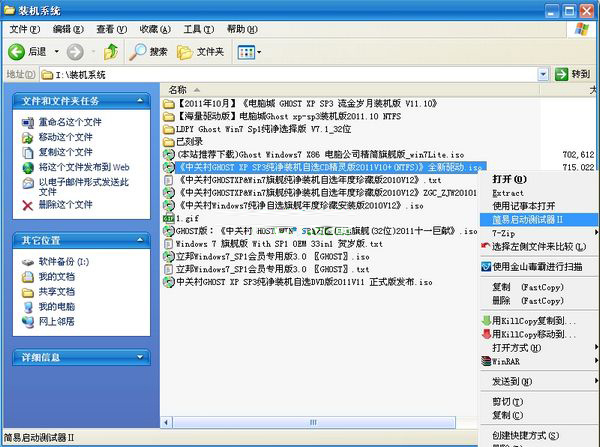Viewport: 600px width, 447px height.
Task: Click the 转到 Go button
Action: point(573,74)
